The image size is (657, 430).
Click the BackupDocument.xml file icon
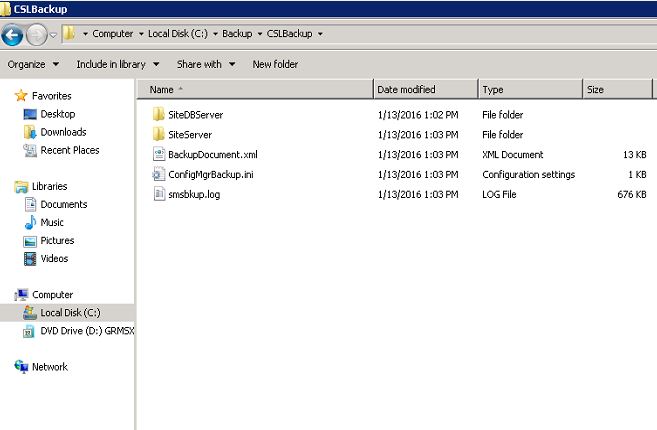158,155
